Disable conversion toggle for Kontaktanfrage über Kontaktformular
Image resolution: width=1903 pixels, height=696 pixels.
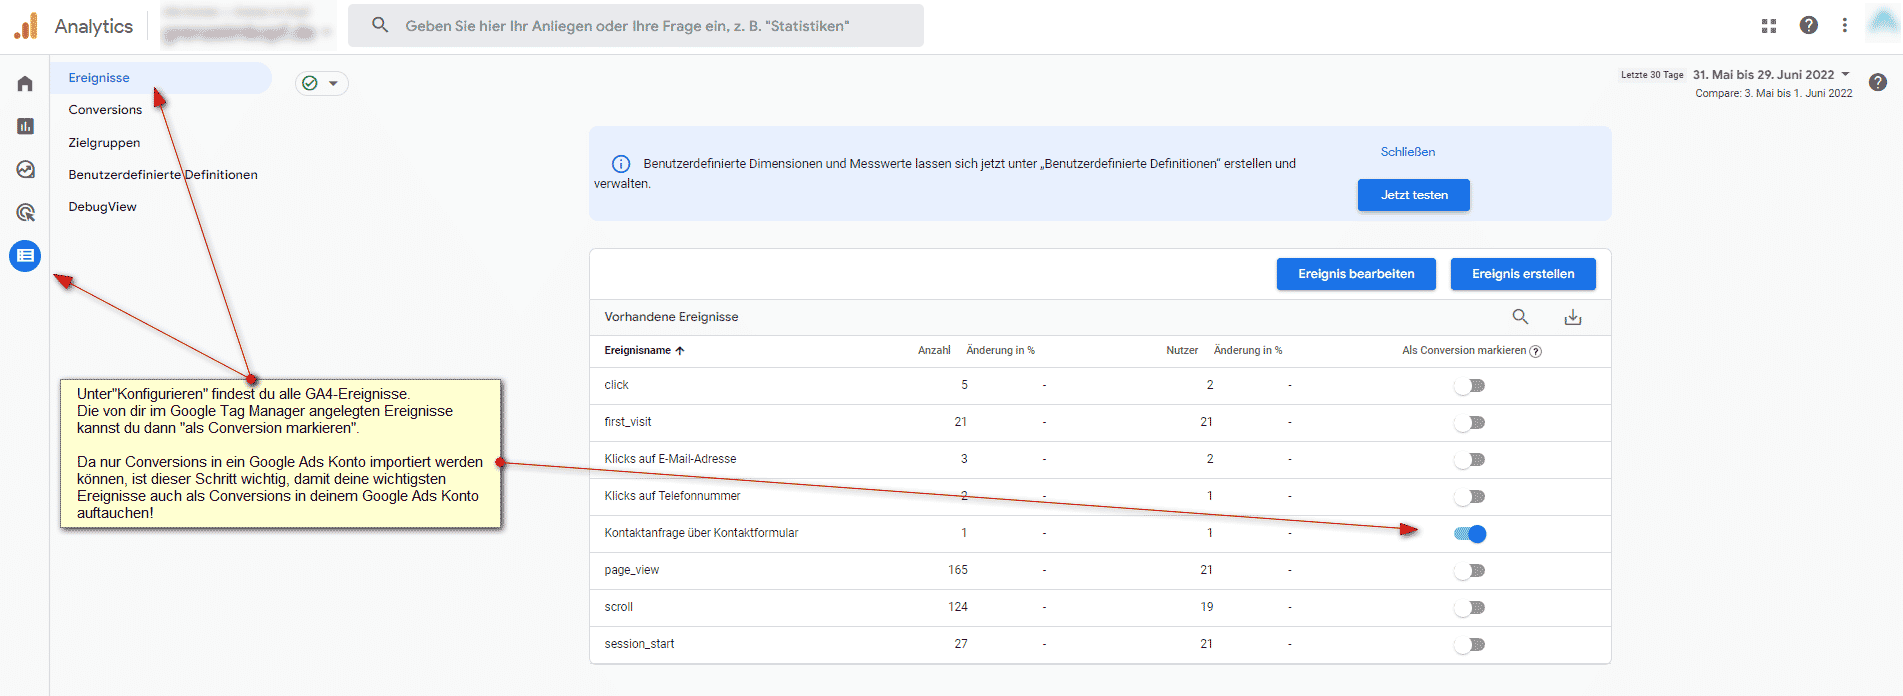pyautogui.click(x=1470, y=534)
